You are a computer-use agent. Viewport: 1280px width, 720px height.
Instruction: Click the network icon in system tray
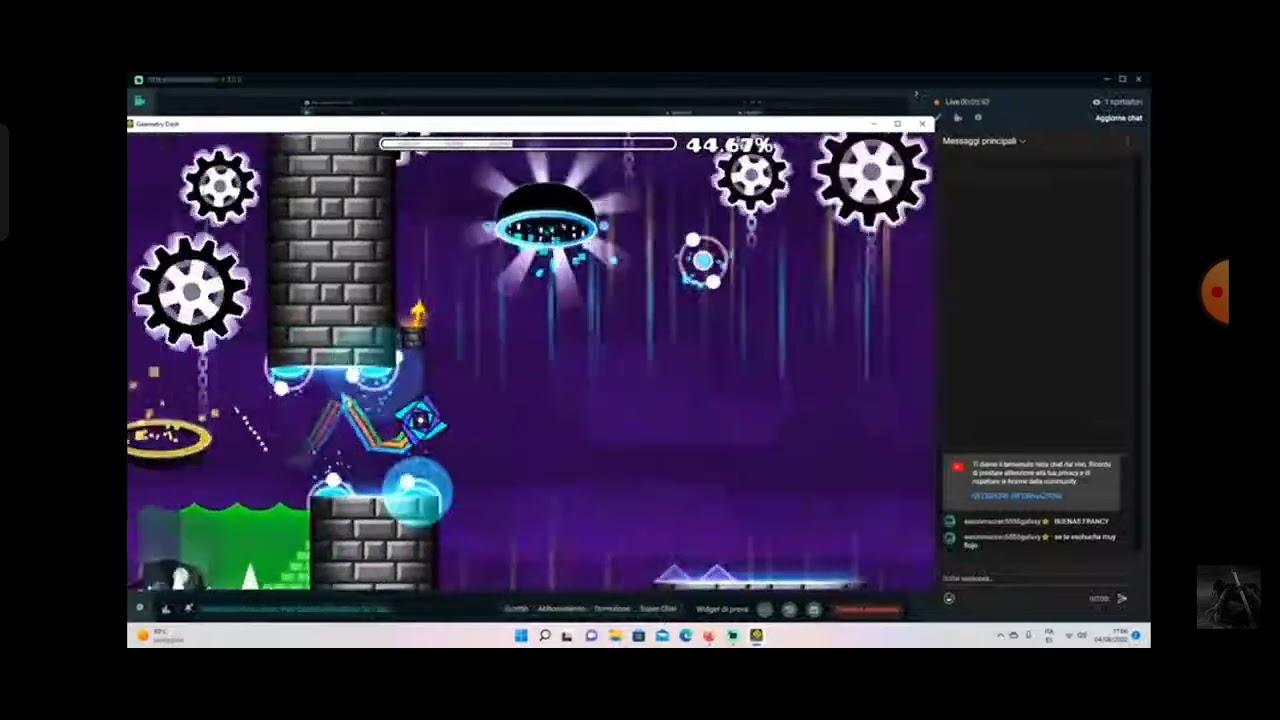[1068, 636]
